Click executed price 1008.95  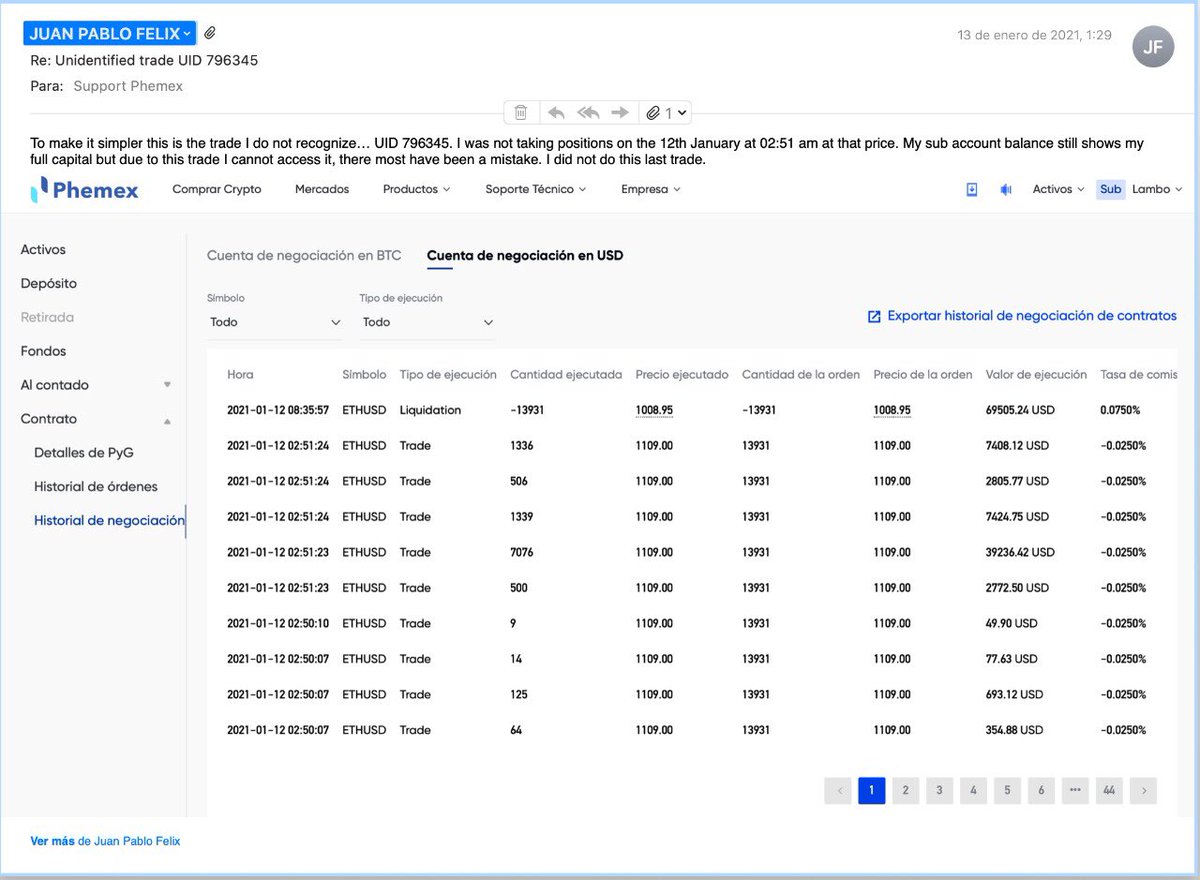click(x=654, y=410)
